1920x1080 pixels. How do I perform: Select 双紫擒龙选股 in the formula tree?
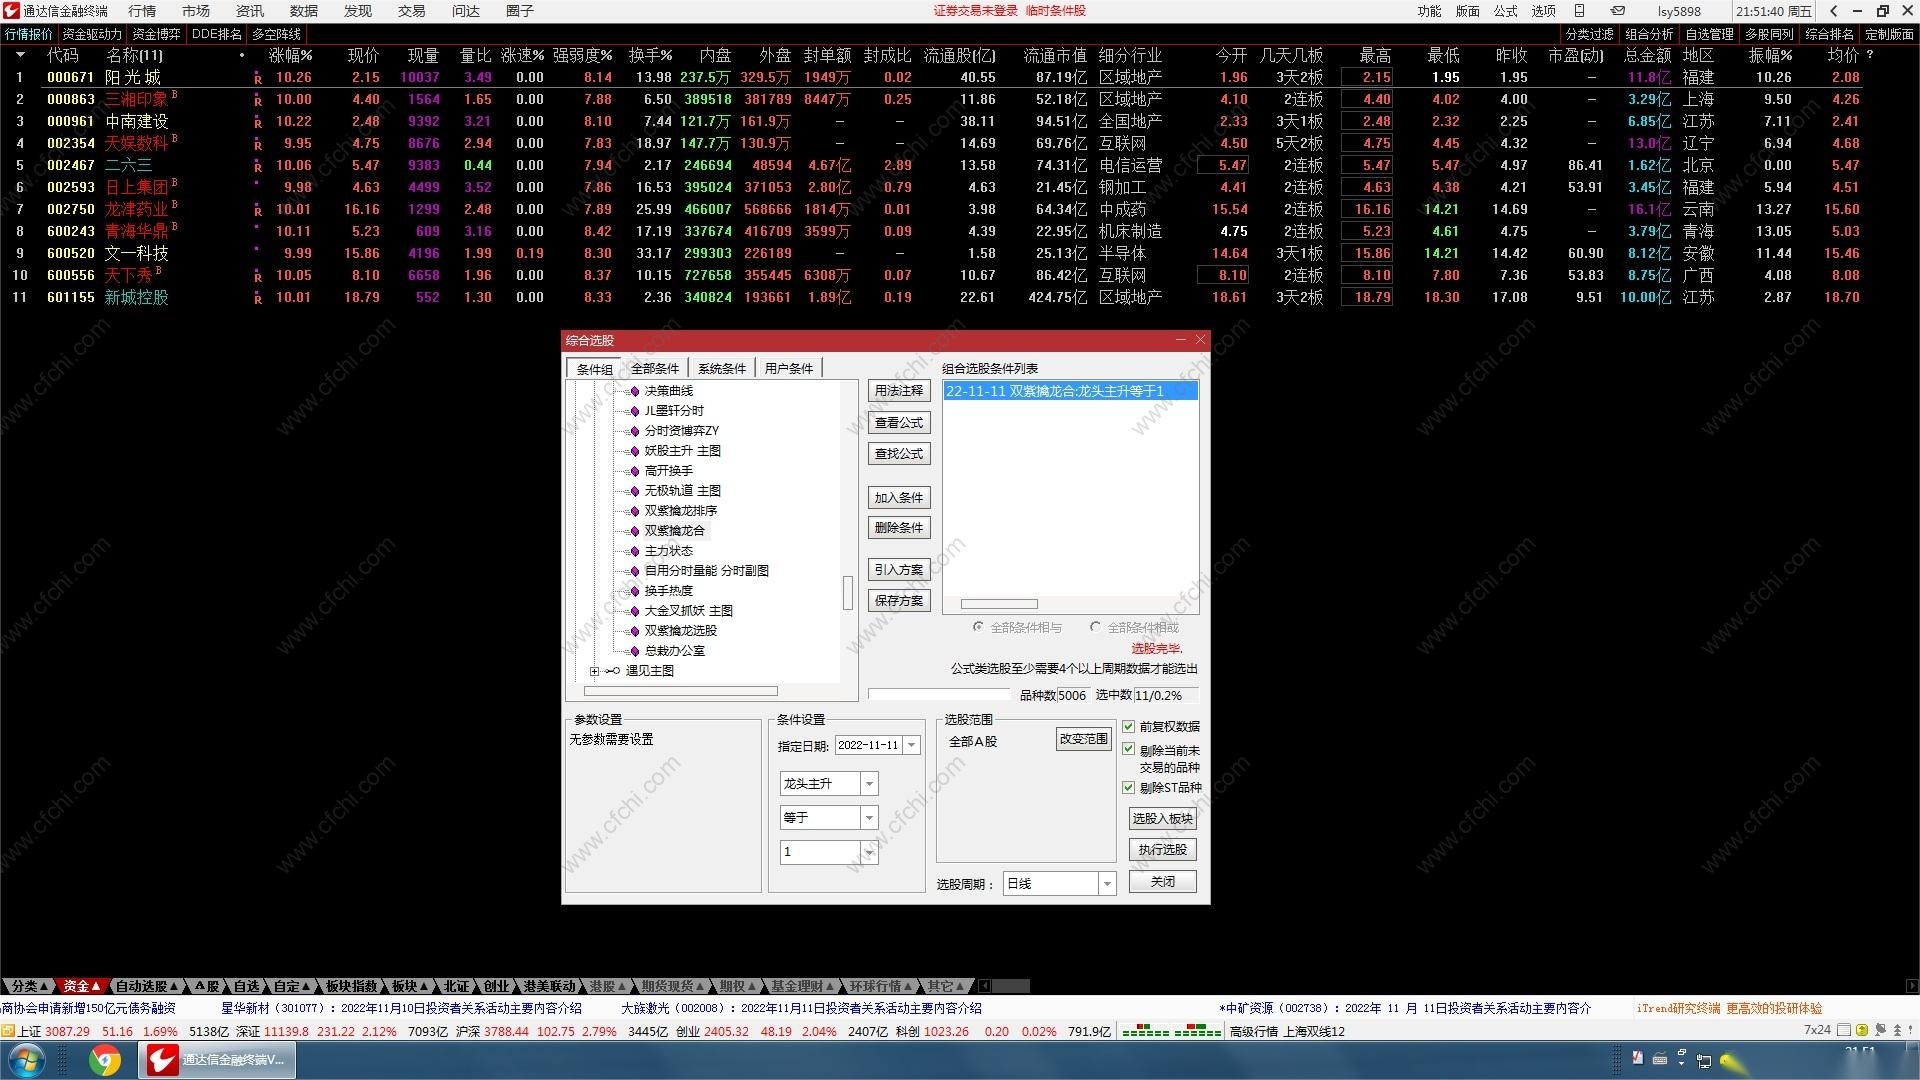pyautogui.click(x=680, y=631)
